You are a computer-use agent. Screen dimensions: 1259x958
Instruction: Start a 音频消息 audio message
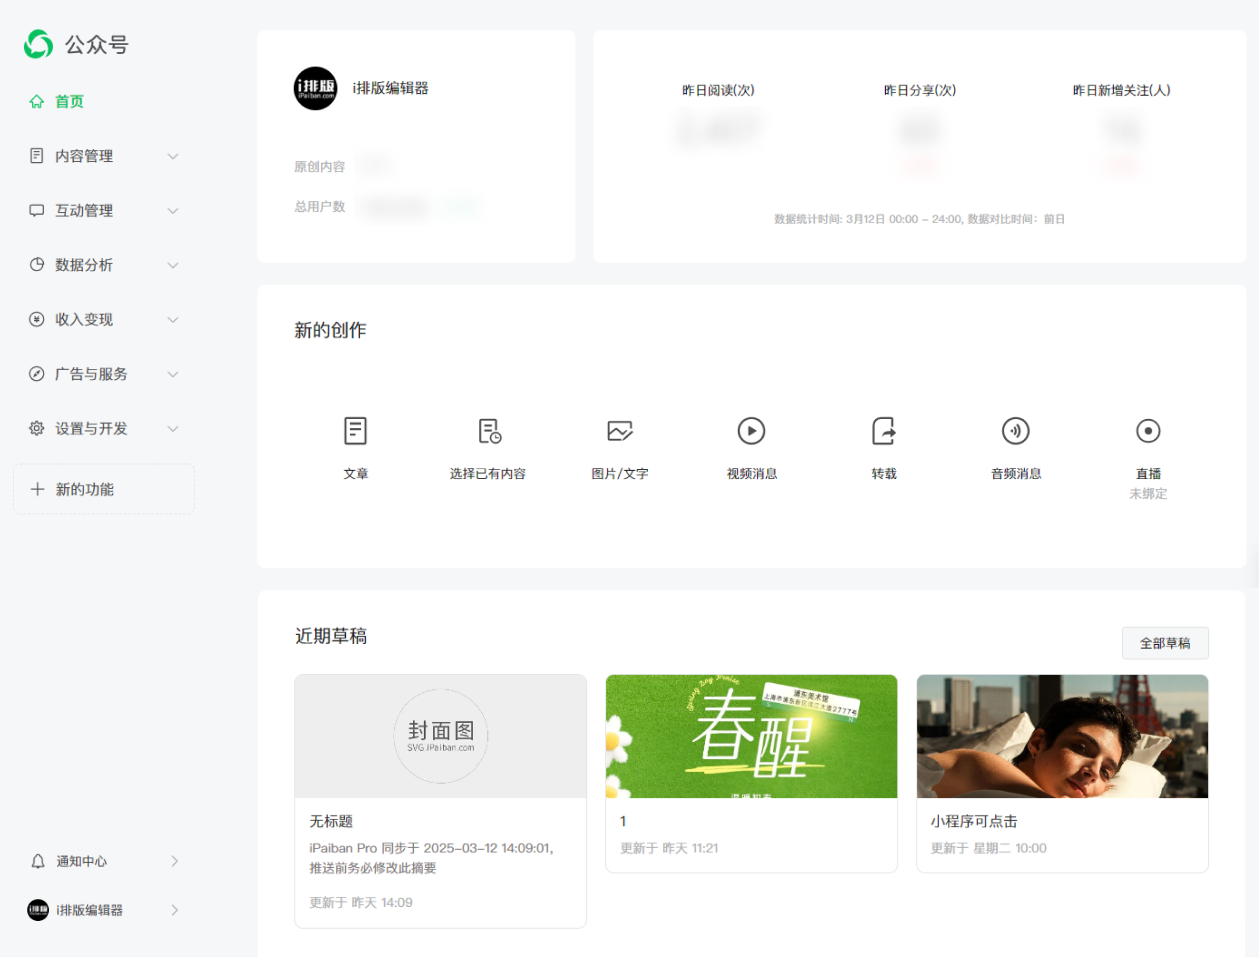click(x=1016, y=431)
